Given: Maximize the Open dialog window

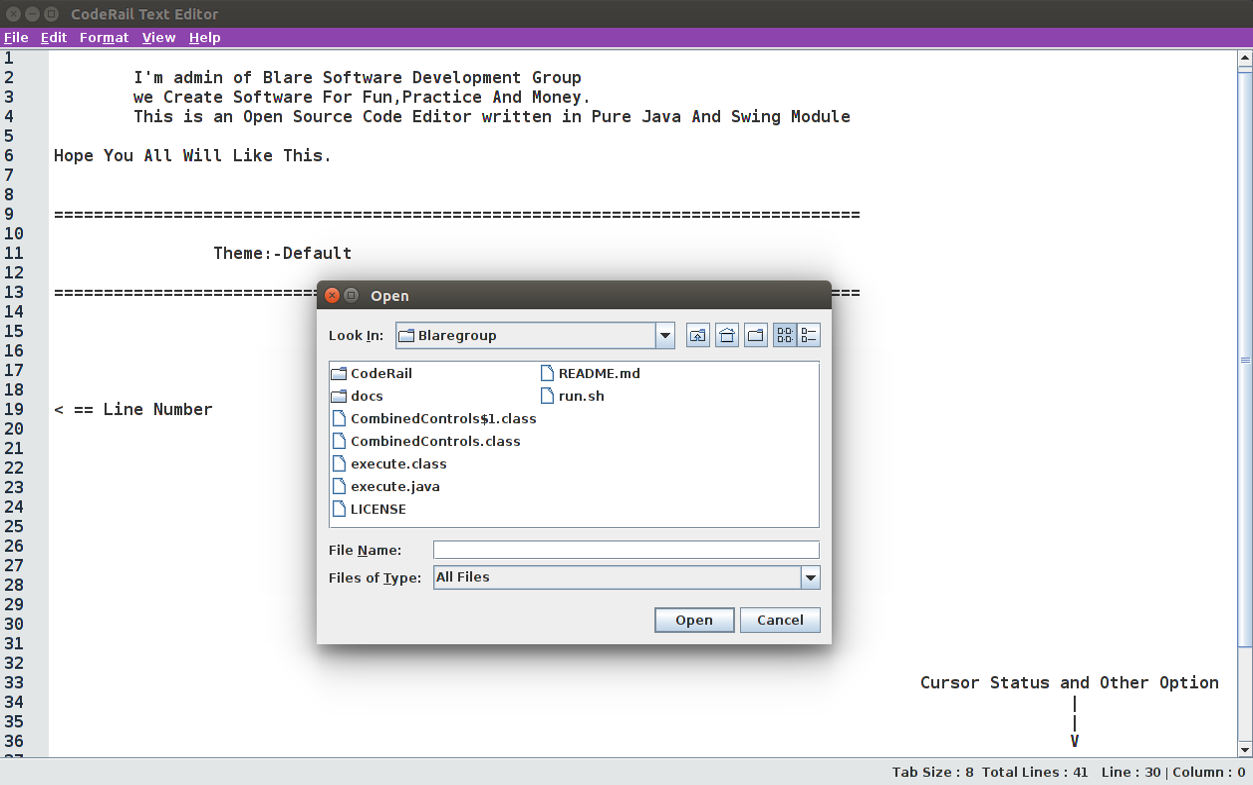Looking at the screenshot, I should click(351, 295).
